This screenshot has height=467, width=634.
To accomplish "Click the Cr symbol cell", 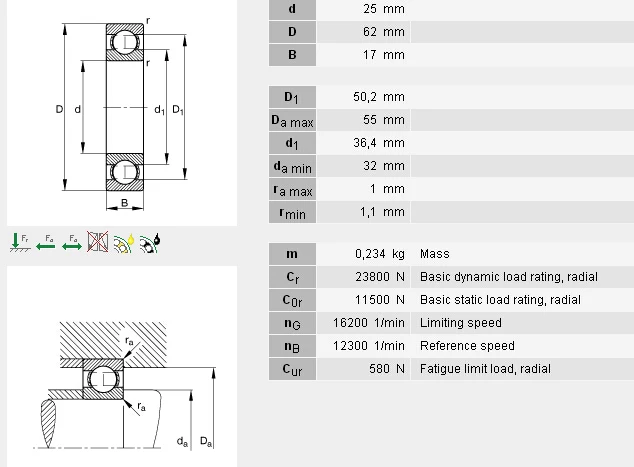I will [x=292, y=277].
